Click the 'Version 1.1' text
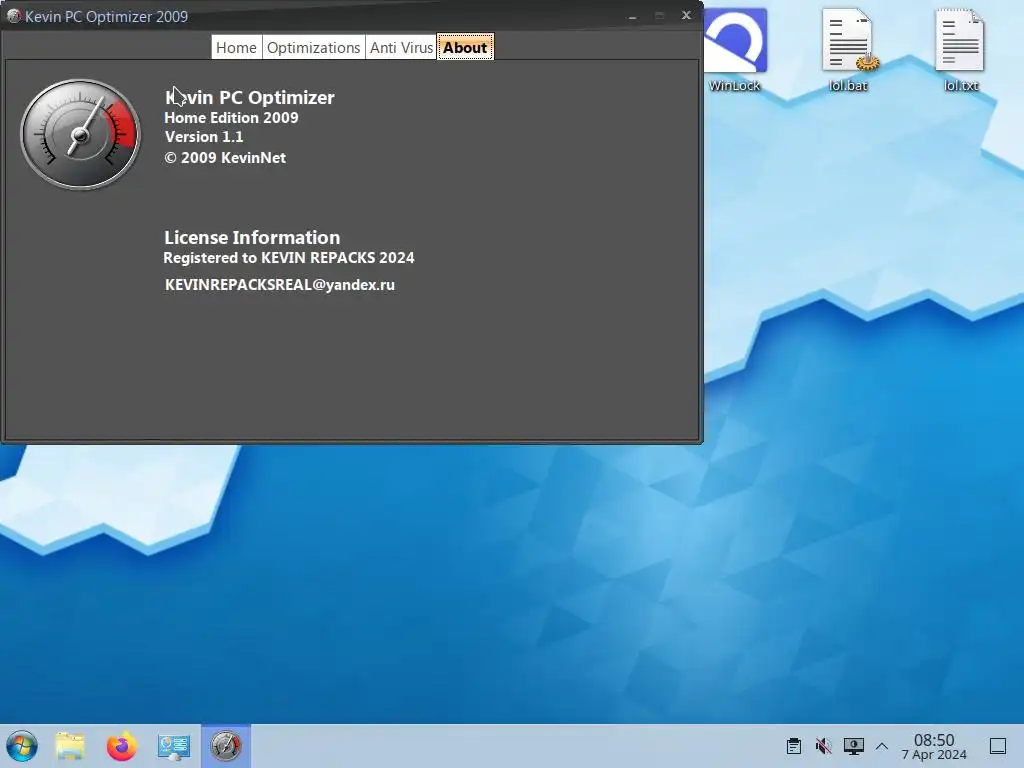1024x768 pixels. (204, 136)
